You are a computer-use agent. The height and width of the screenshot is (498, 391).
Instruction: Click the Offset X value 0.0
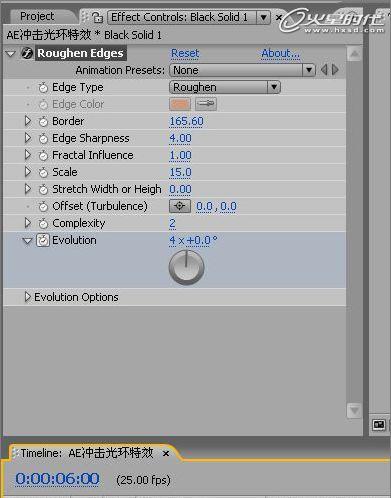(204, 206)
